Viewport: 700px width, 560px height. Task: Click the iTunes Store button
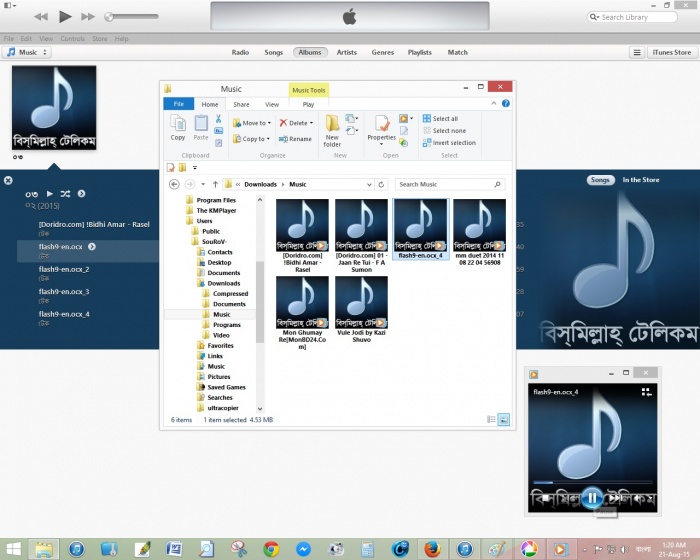tap(671, 52)
